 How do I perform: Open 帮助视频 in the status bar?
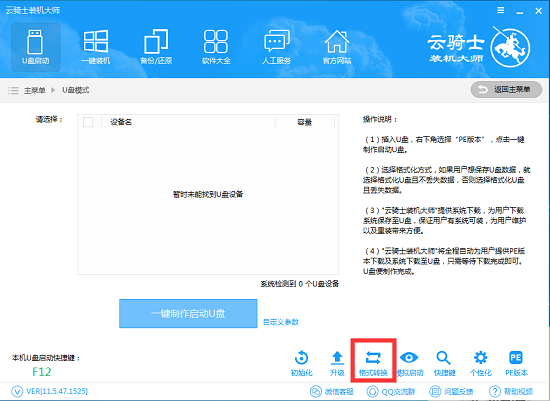click(x=511, y=392)
